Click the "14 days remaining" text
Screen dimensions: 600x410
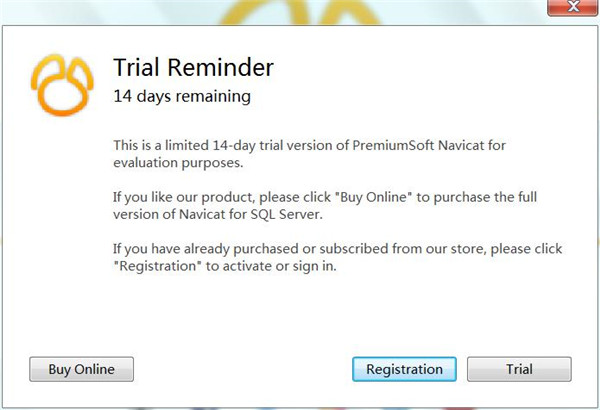click(x=181, y=97)
